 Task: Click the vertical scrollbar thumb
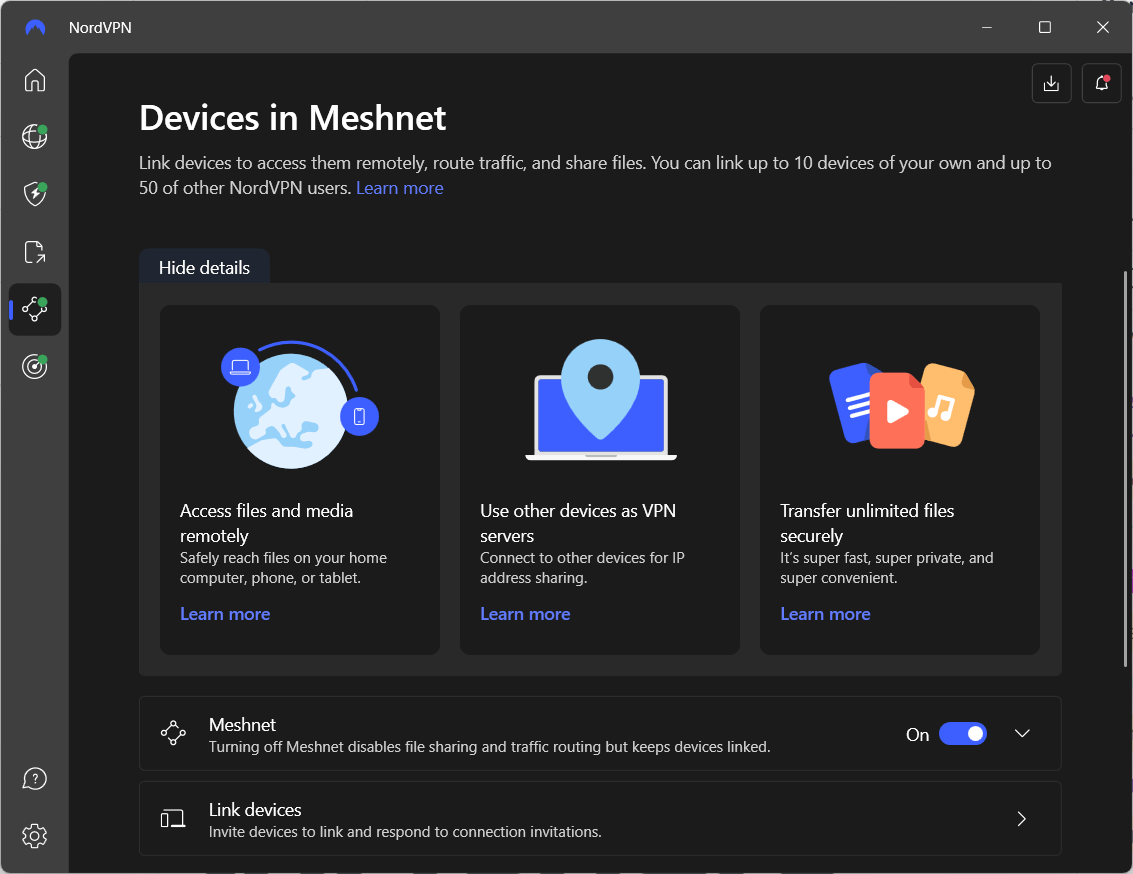coord(1126,468)
